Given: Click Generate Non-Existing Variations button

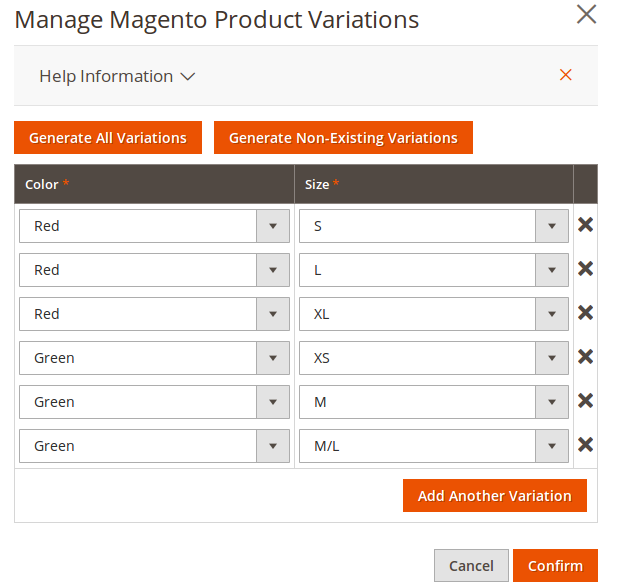Looking at the screenshot, I should (x=343, y=137).
